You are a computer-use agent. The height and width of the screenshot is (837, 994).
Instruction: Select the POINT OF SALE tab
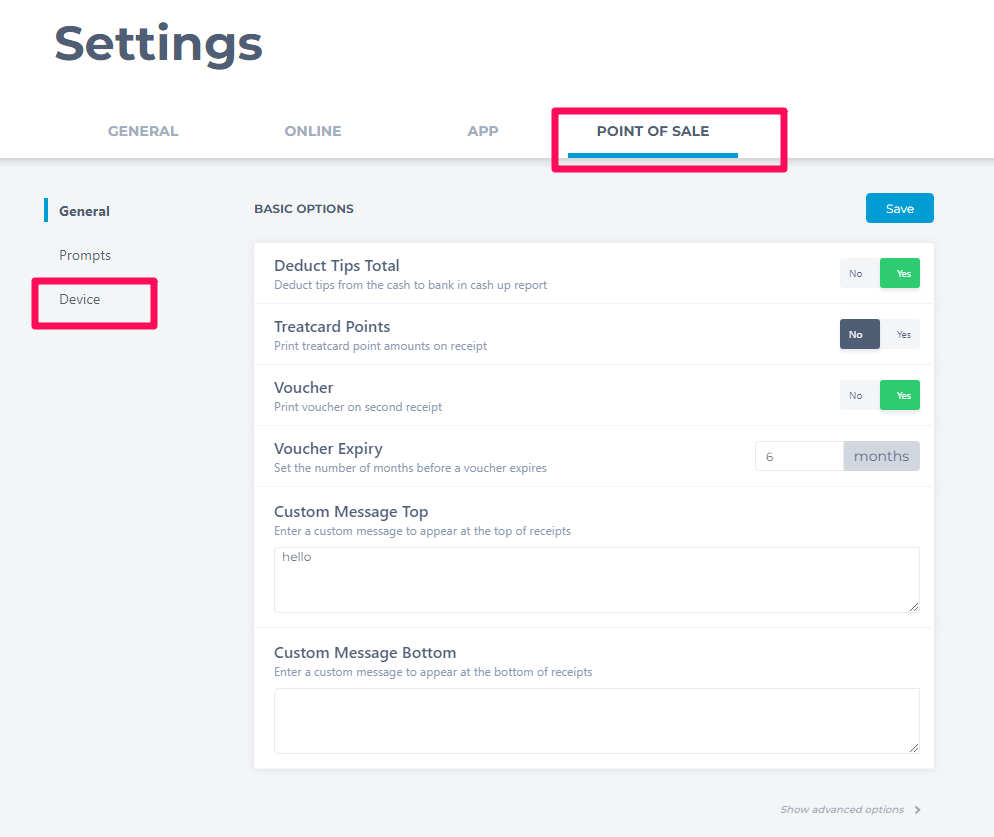coord(653,131)
